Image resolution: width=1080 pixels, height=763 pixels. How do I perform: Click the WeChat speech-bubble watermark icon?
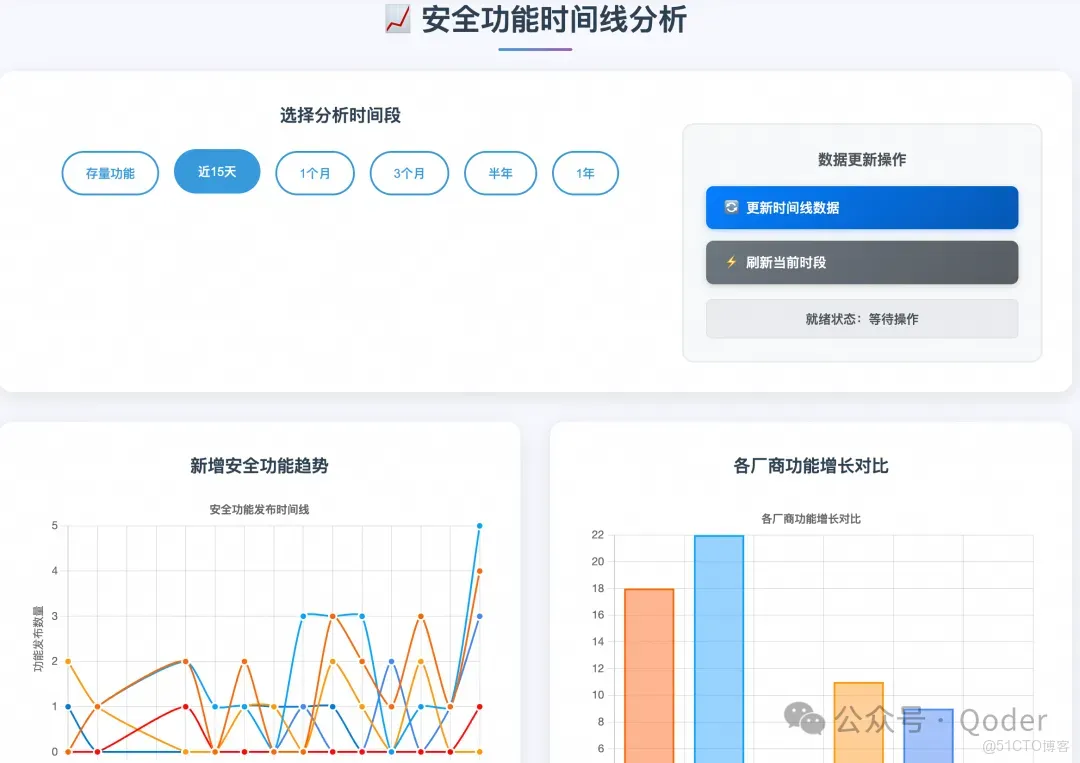(x=800, y=719)
